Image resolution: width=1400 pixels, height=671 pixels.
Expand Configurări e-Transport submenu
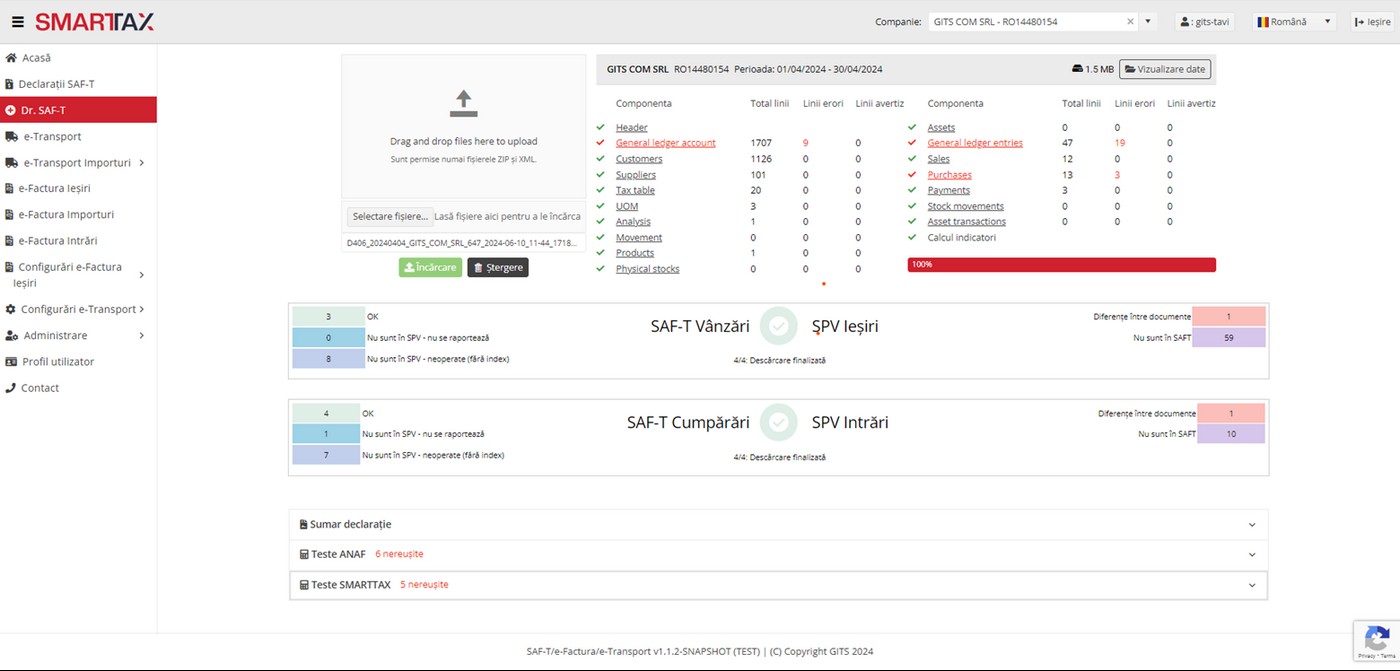click(x=142, y=309)
